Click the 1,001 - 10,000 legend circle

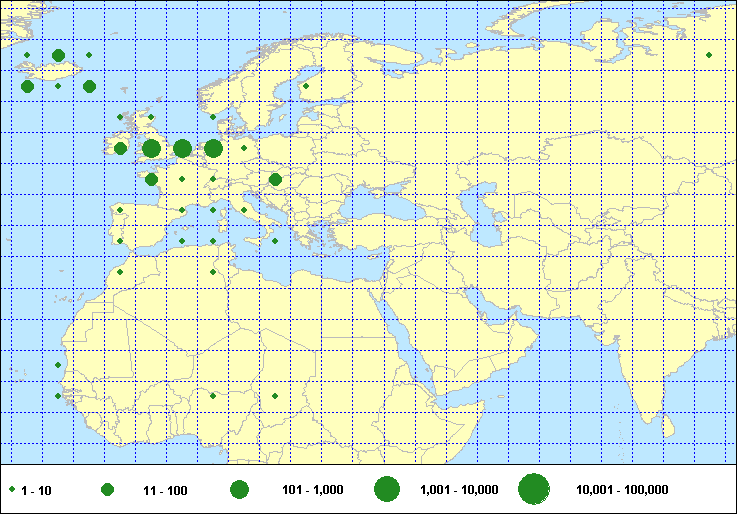387,489
